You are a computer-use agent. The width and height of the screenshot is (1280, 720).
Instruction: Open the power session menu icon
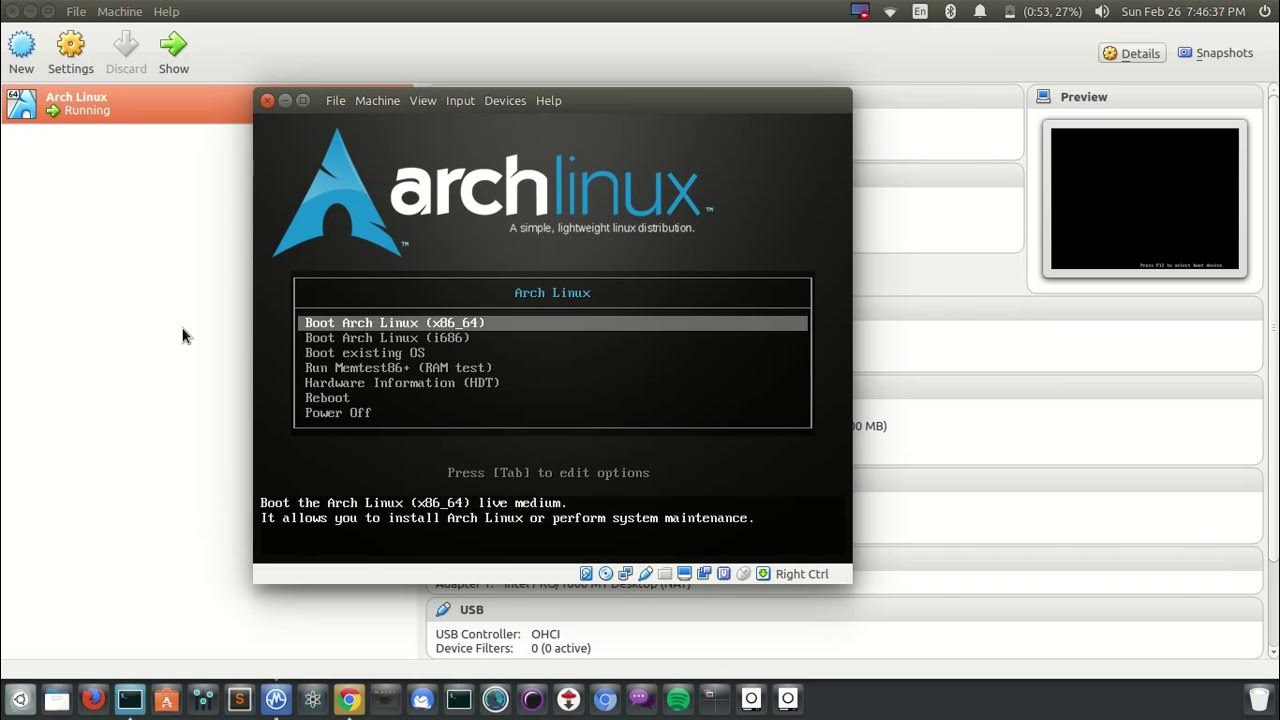(x=1264, y=12)
